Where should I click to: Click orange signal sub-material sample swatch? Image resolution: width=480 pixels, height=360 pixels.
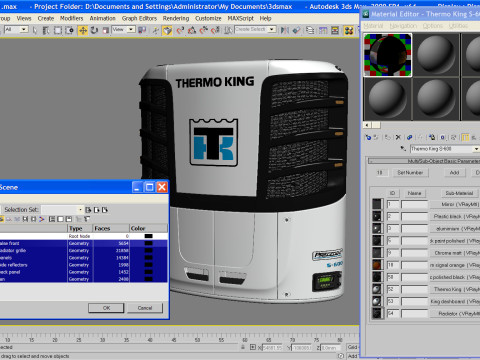coord(377,265)
